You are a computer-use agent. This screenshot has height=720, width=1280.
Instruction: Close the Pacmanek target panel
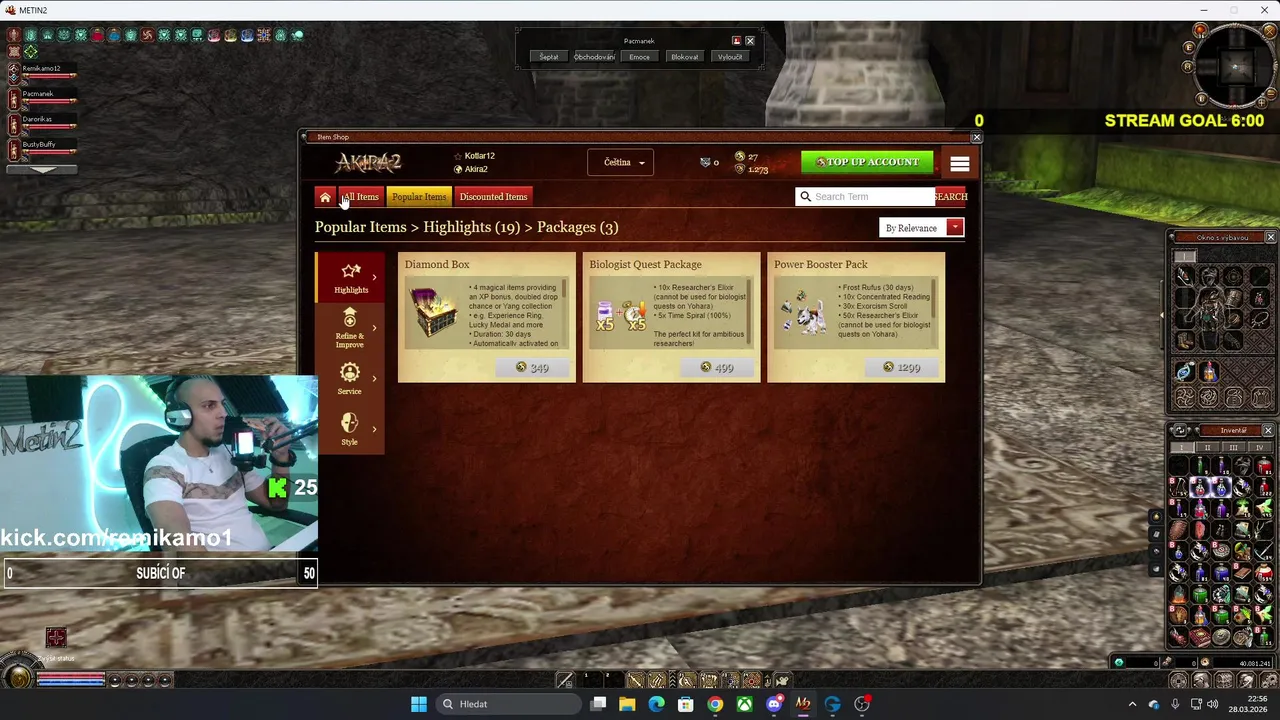(x=750, y=41)
